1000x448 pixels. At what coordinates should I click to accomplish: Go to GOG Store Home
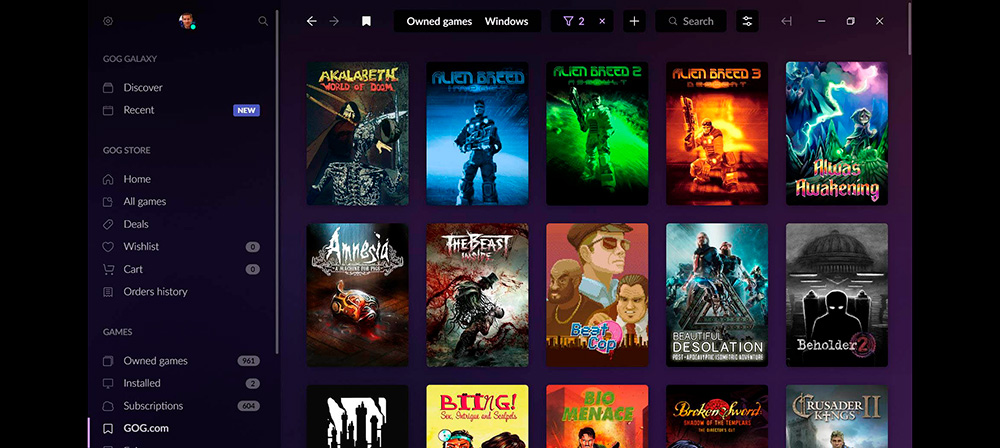(137, 179)
